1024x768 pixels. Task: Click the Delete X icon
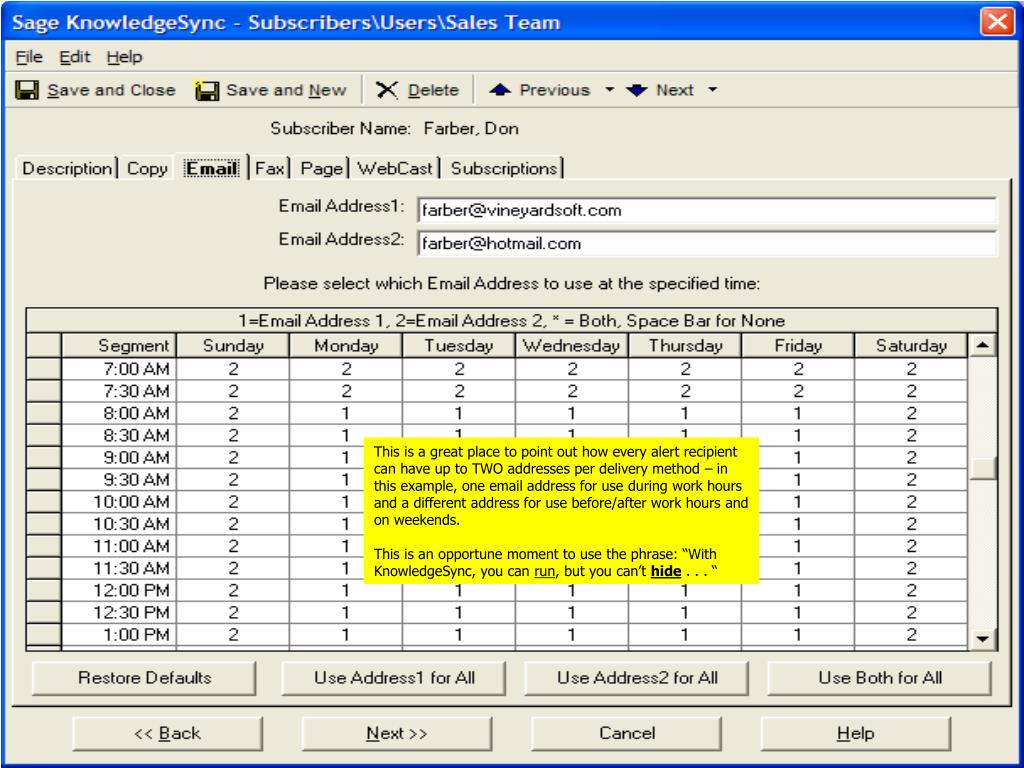click(x=387, y=90)
